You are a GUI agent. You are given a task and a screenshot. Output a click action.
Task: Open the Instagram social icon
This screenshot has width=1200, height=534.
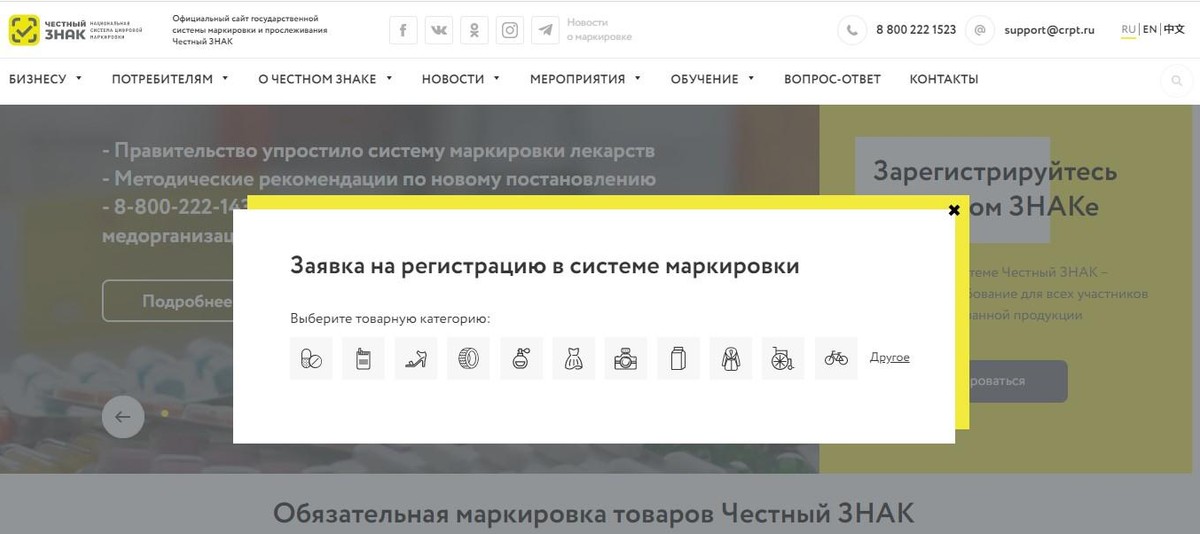pyautogui.click(x=510, y=30)
